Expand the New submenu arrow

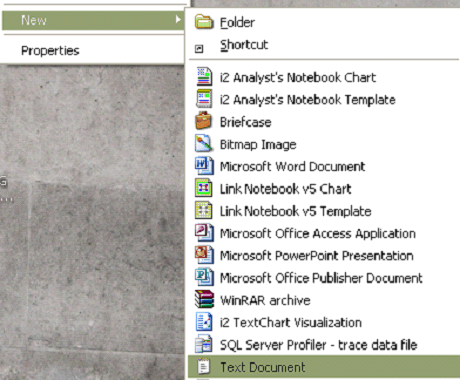click(178, 20)
